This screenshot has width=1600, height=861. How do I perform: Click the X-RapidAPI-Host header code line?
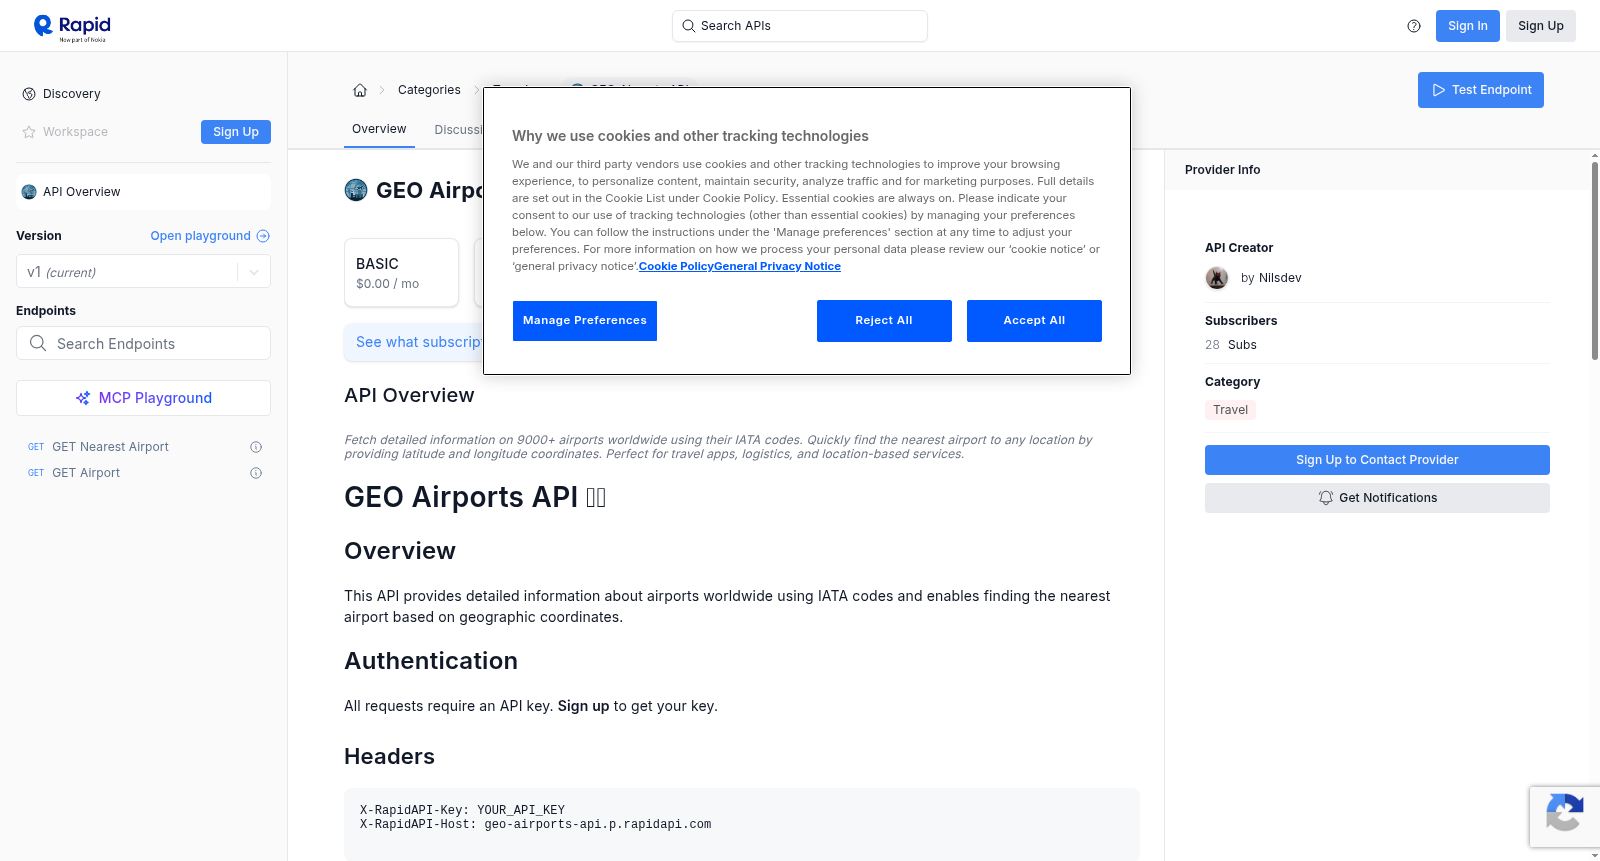click(535, 825)
